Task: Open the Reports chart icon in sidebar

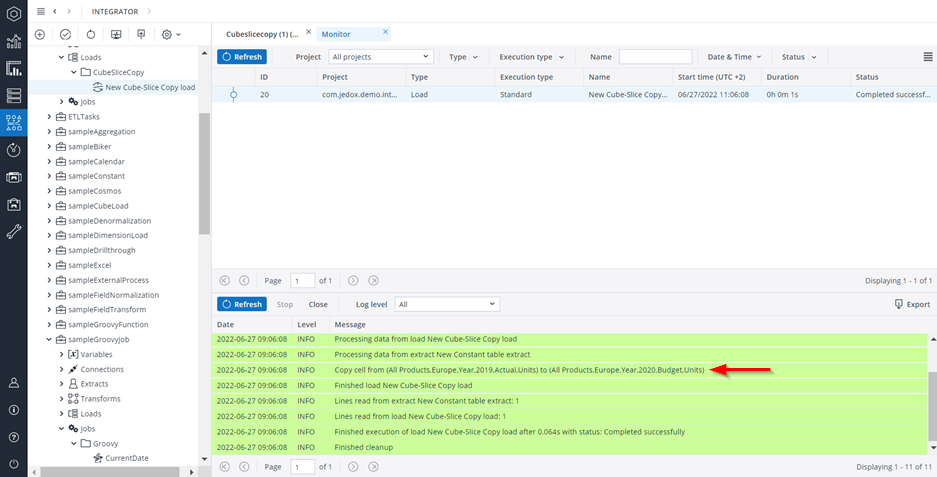Action: (14, 41)
